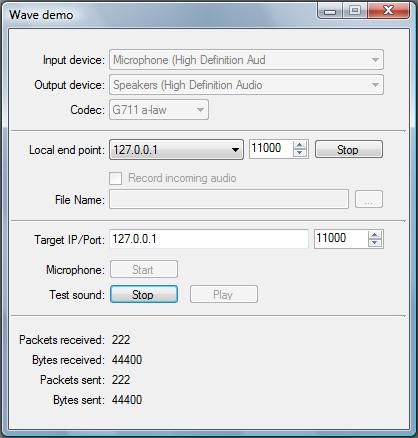Increase target port with up arrow
The image size is (418, 438).
[375, 235]
